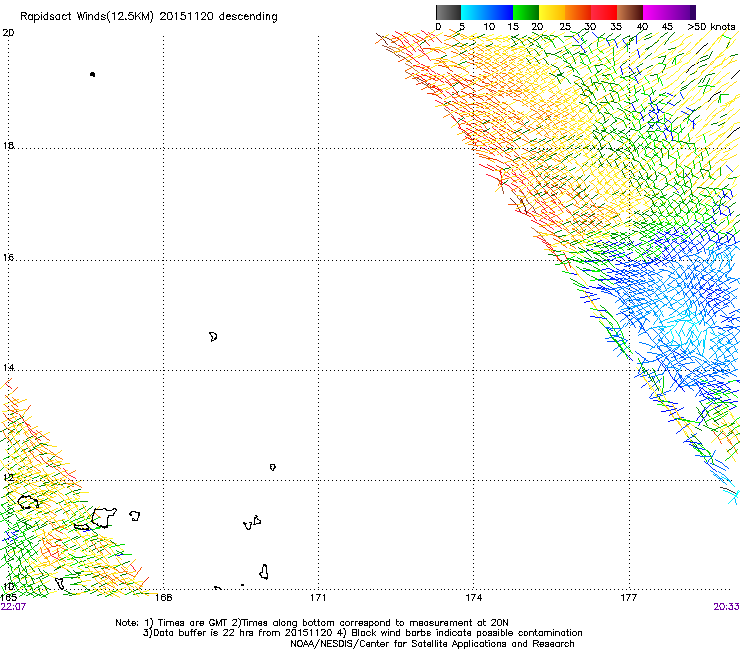740x650 pixels.
Task: Click the longitude label '171'
Action: [318, 598]
